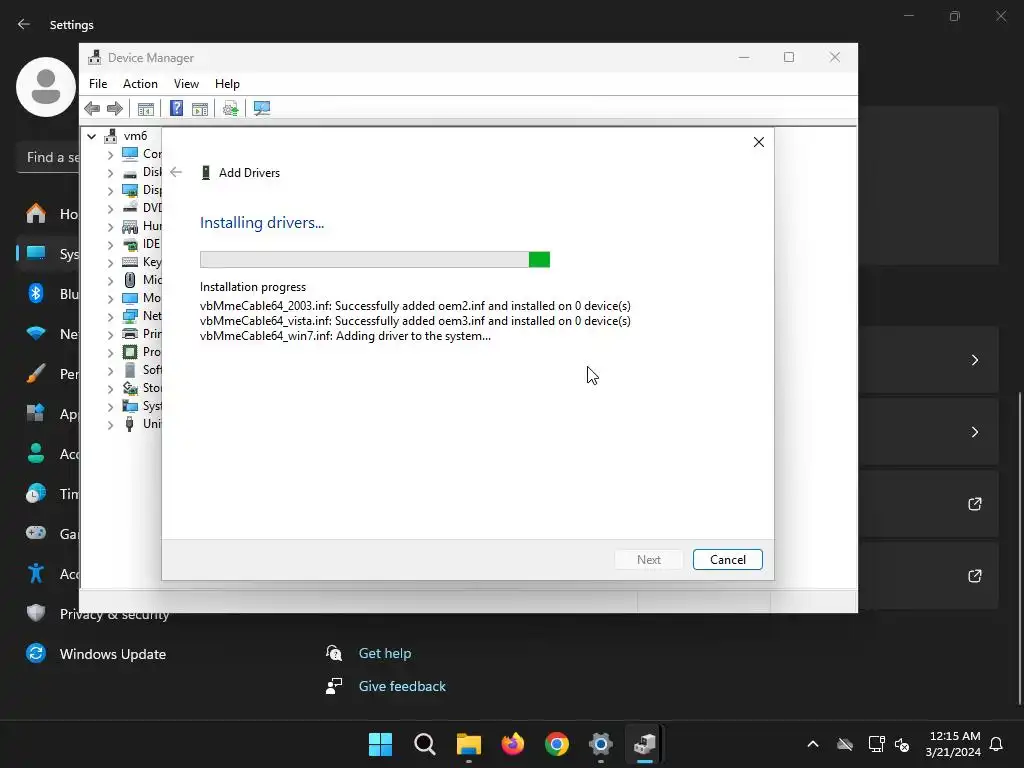Viewport: 1024px width, 768px height.
Task: Select the Monitors category icon
Action: click(130, 298)
